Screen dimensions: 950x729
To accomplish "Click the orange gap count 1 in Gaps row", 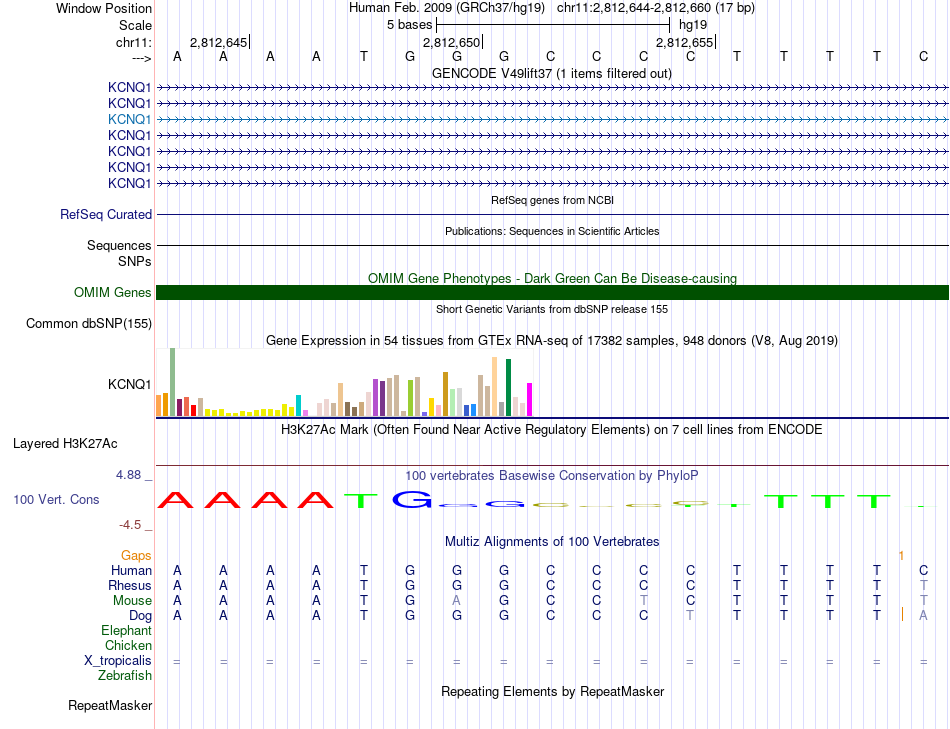I will point(902,555).
